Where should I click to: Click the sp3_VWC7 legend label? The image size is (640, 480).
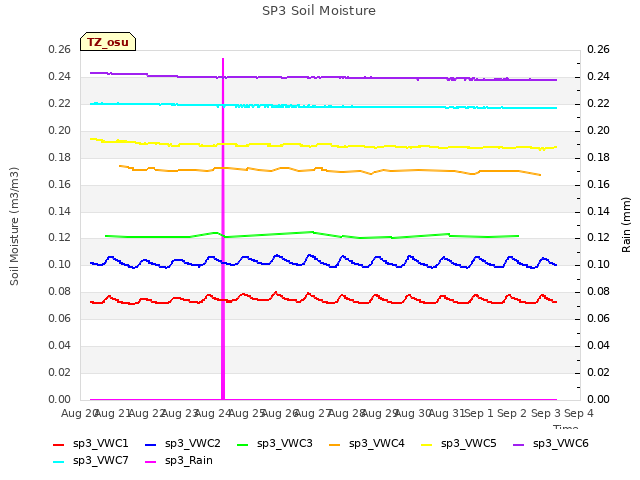tap(100, 461)
